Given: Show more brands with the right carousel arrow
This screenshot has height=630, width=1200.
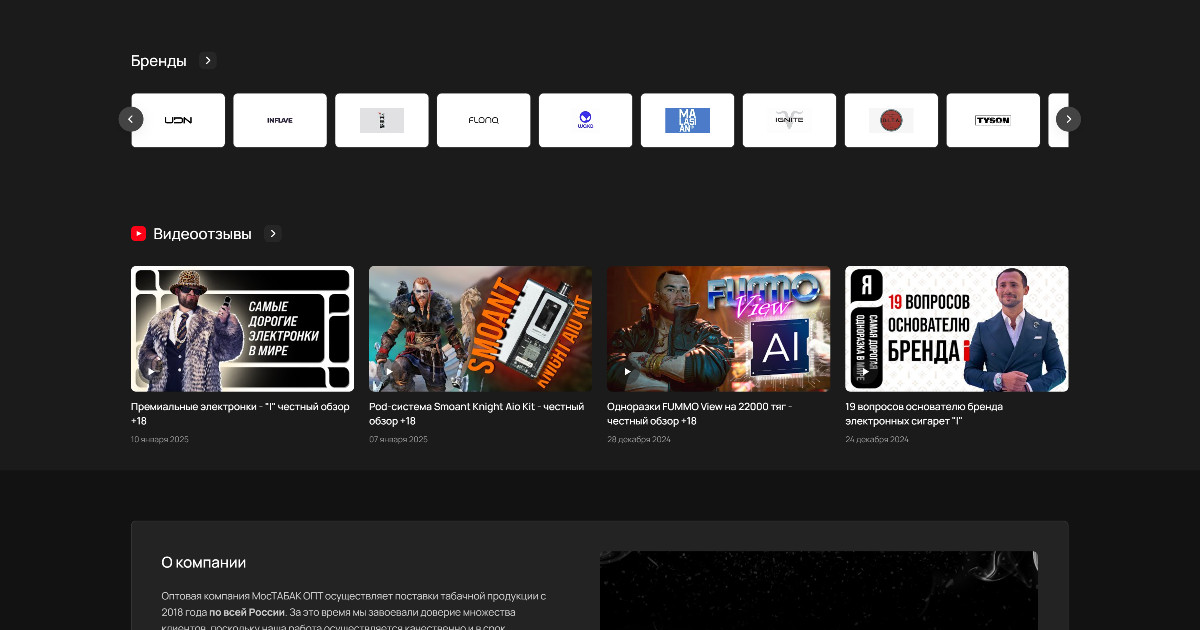Looking at the screenshot, I should coord(1068,119).
